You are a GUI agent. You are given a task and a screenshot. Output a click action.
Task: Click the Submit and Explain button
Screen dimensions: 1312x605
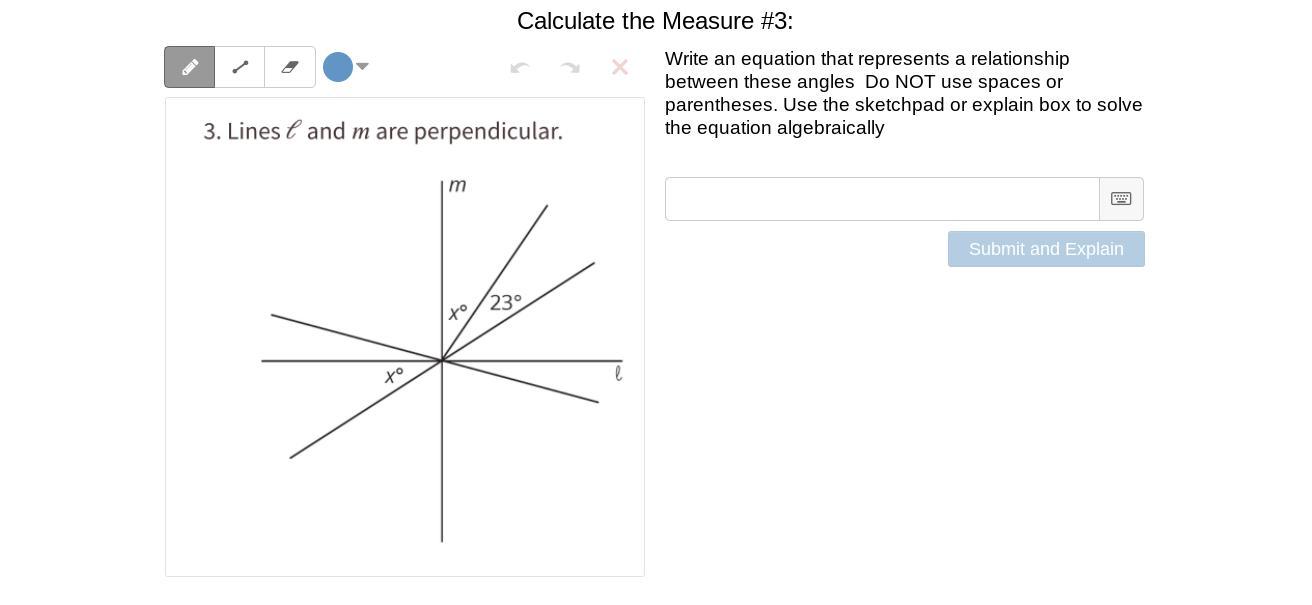click(x=1046, y=249)
